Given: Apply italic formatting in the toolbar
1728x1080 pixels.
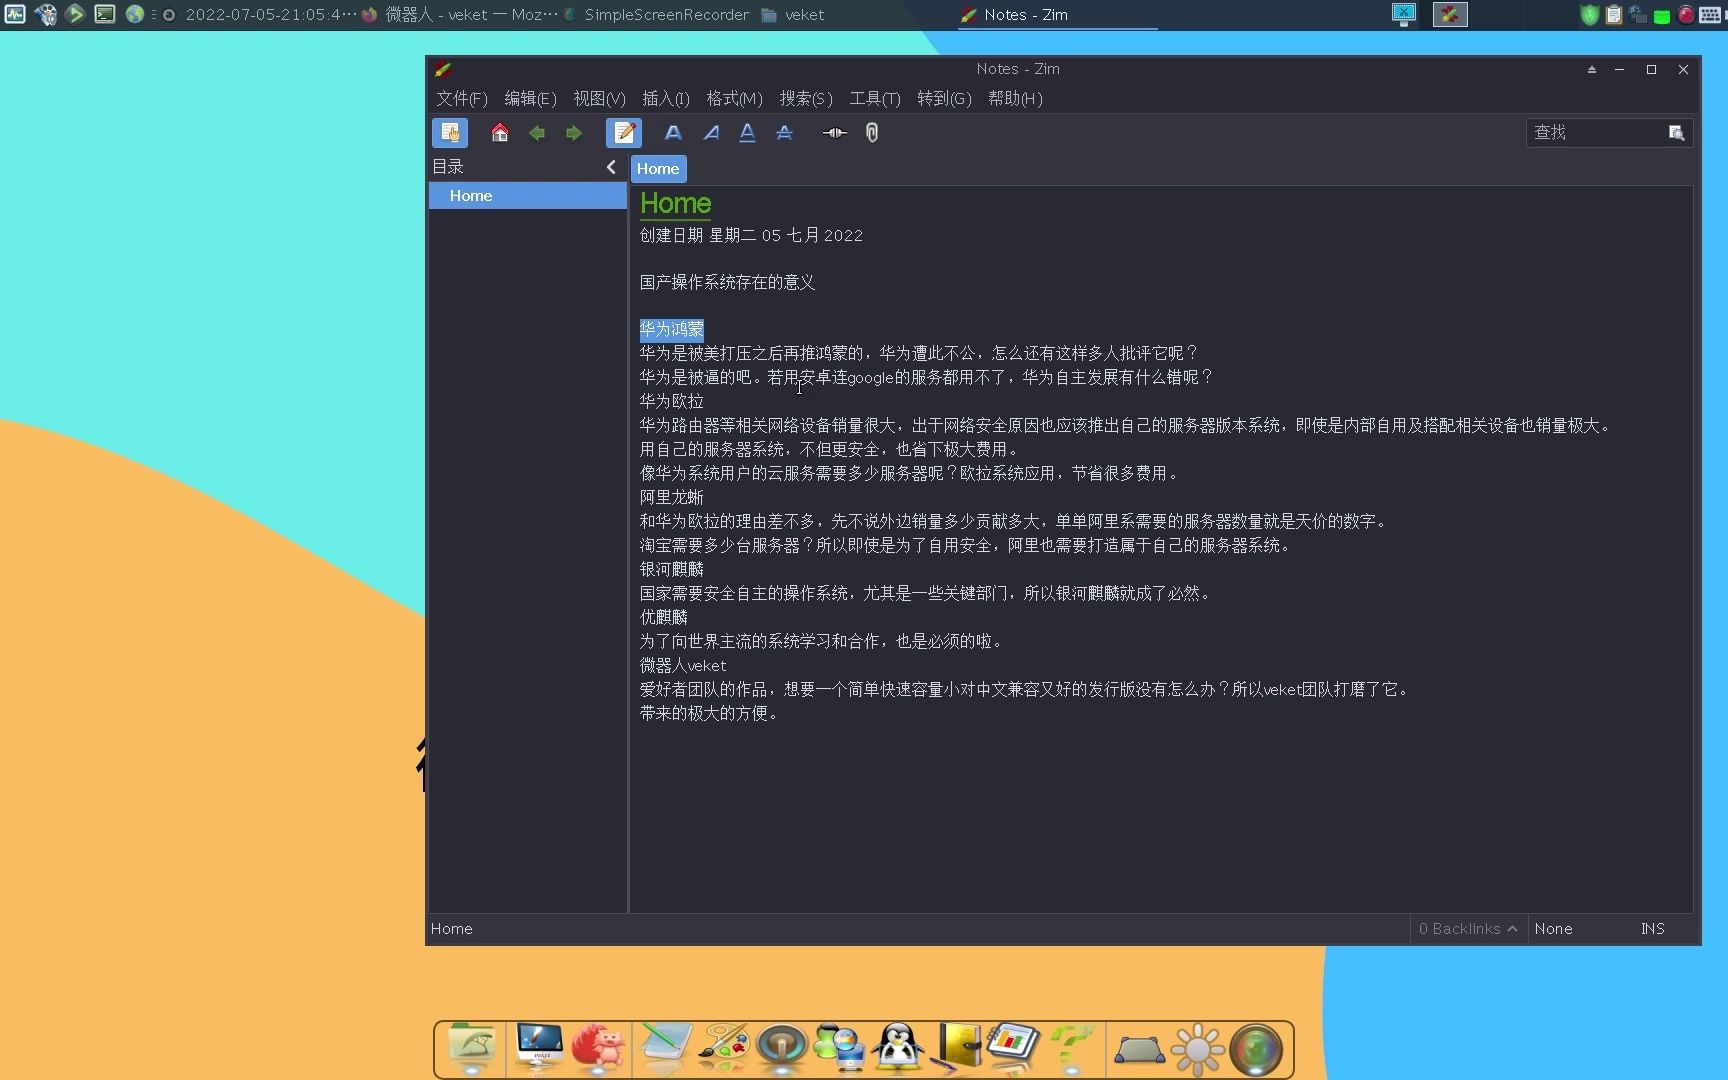Looking at the screenshot, I should click(710, 132).
